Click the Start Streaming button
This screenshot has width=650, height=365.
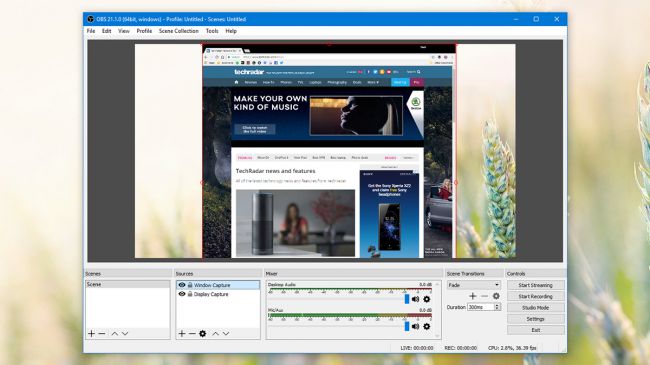[x=536, y=285]
